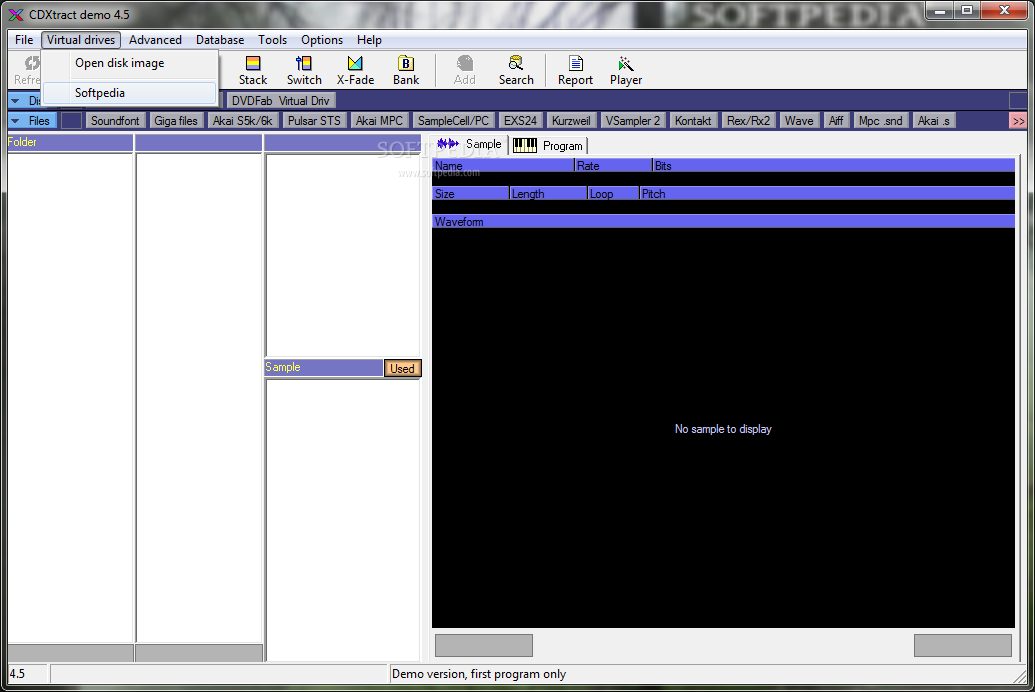Screen dimensions: 1035x692
Task: Launch the Player tool
Action: coord(626,71)
